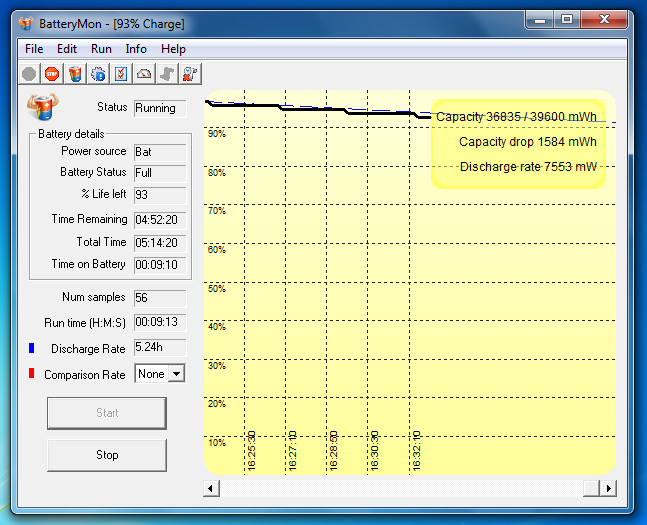Open the File menu
Image resolution: width=647 pixels, height=525 pixels.
tap(34, 49)
